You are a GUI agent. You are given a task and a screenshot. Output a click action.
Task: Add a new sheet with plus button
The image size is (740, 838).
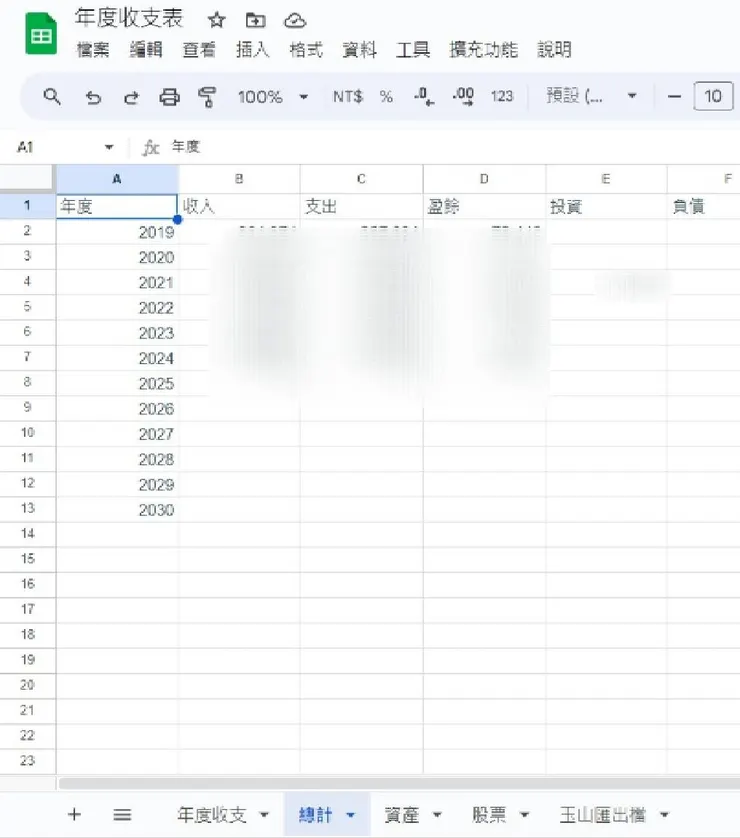point(74,814)
